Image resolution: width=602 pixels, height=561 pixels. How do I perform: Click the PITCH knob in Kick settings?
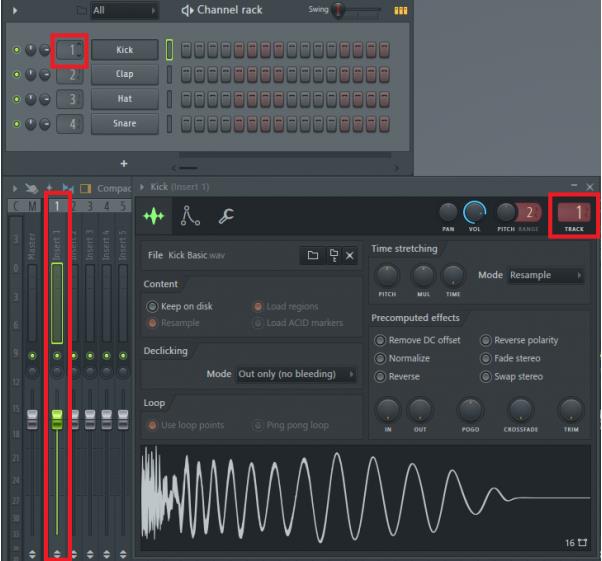point(506,212)
